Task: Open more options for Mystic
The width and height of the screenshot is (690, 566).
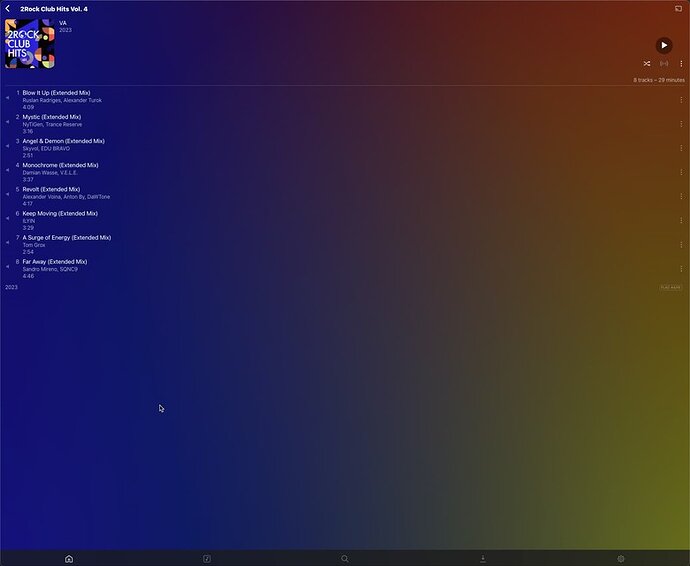Action: pyautogui.click(x=681, y=124)
